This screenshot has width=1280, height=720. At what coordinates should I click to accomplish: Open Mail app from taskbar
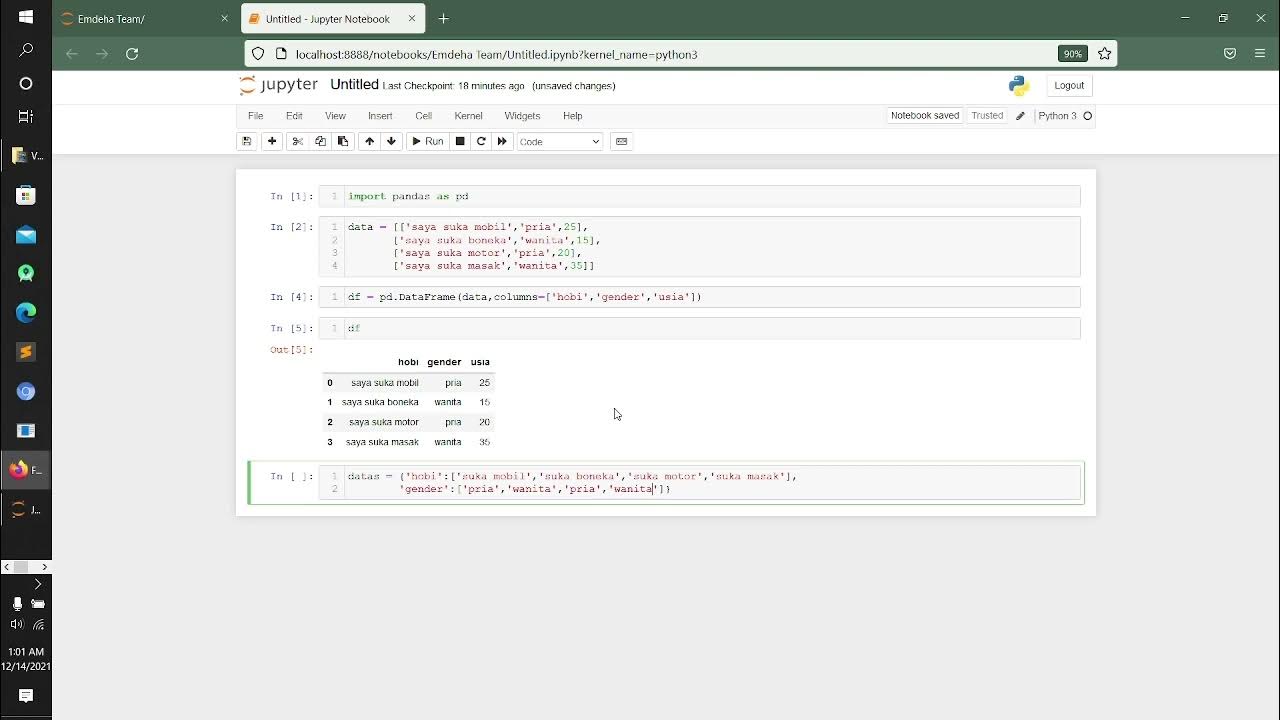(x=26, y=235)
